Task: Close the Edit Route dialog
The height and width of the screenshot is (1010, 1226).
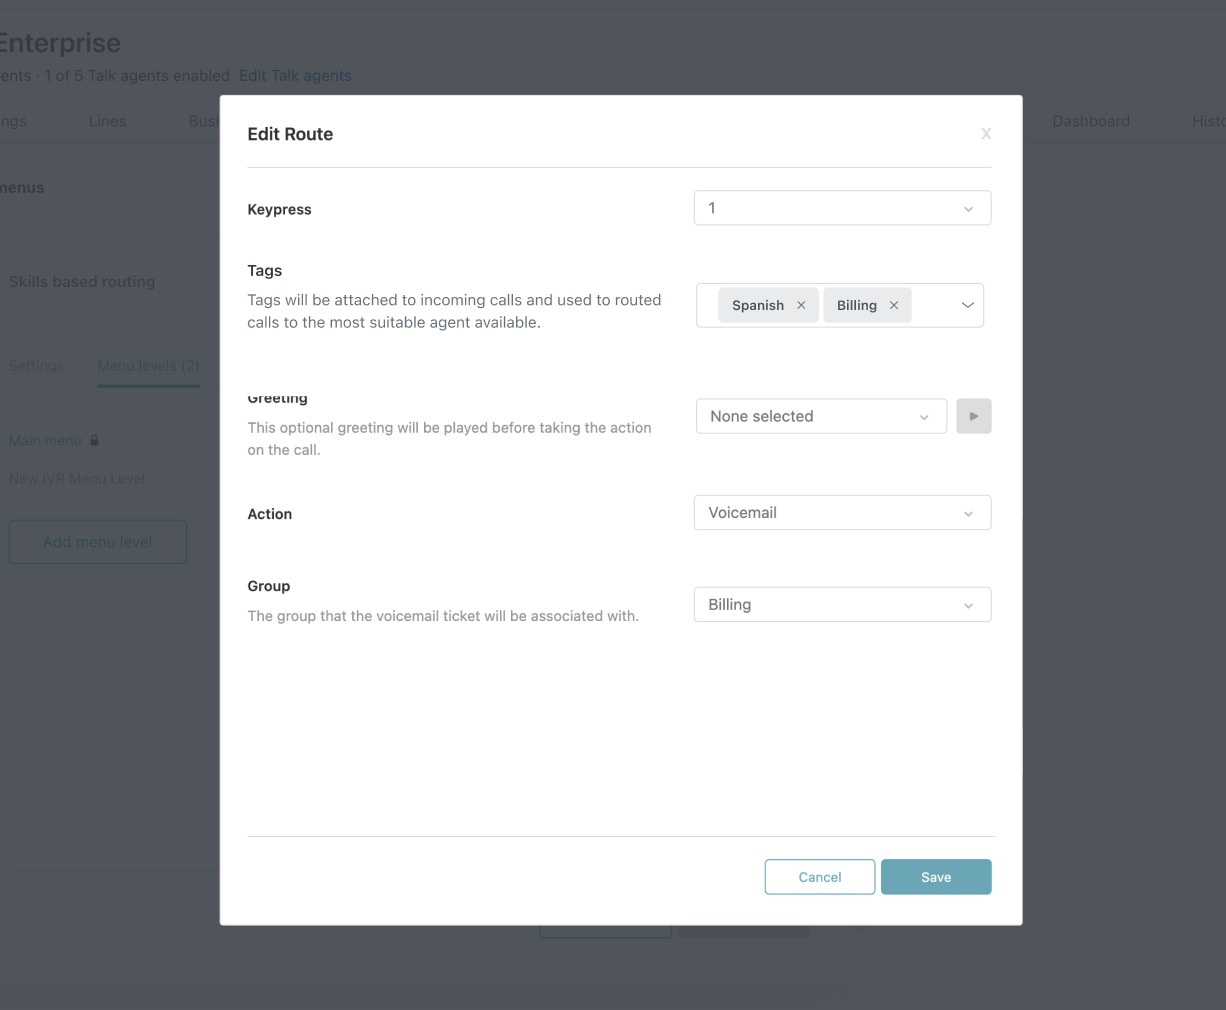Action: 986,134
